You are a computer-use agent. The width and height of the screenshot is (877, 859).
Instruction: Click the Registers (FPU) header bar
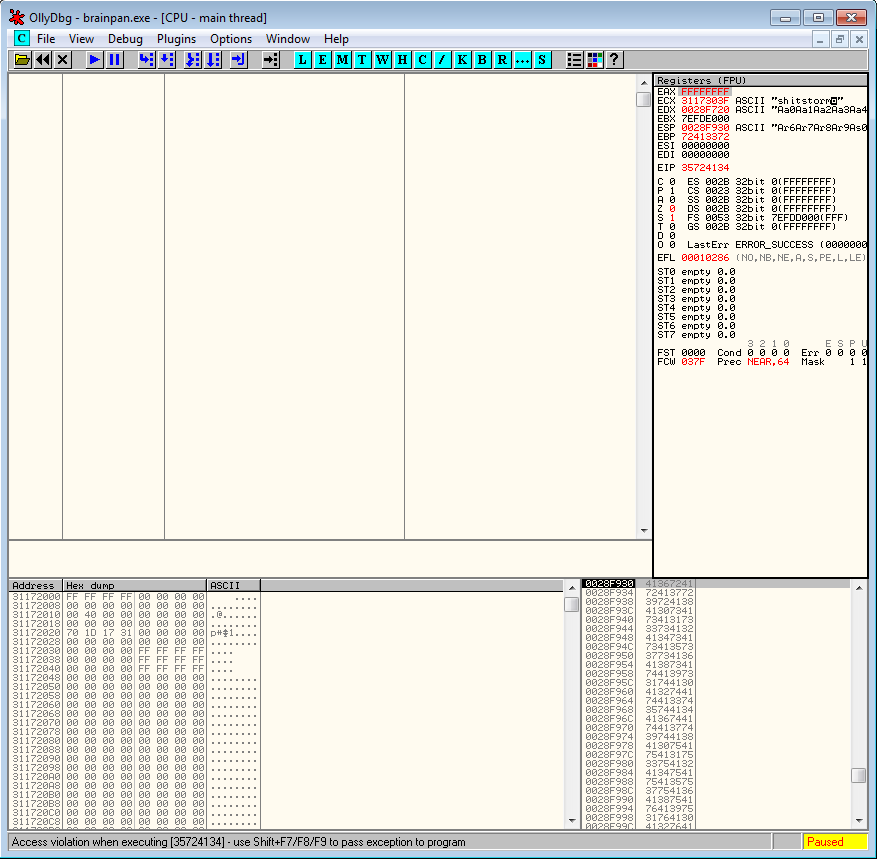pos(761,81)
